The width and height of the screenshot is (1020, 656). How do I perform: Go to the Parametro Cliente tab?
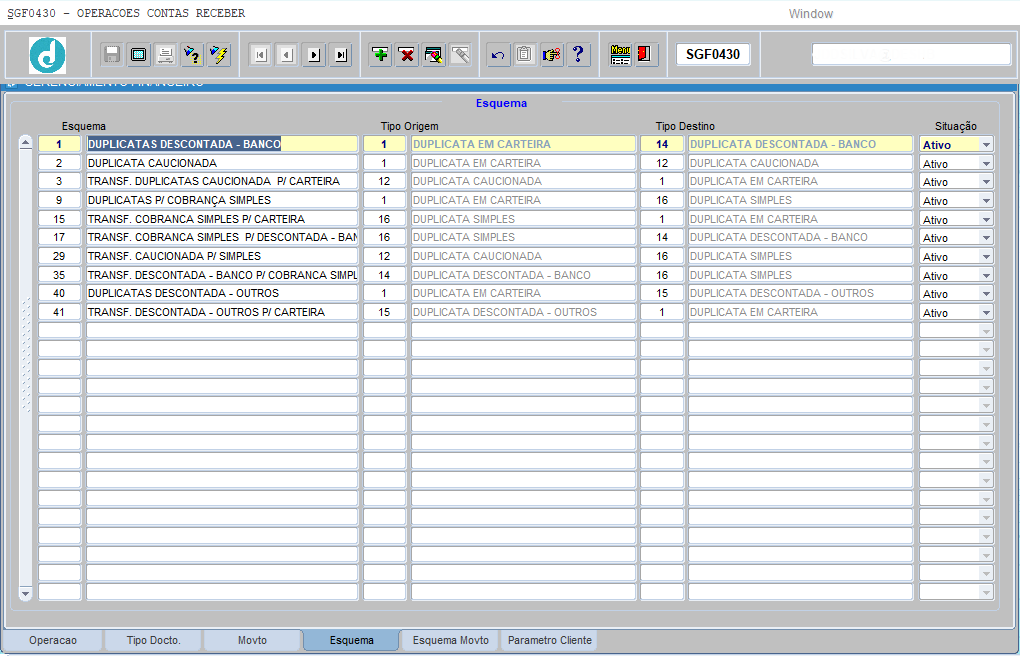pos(550,640)
